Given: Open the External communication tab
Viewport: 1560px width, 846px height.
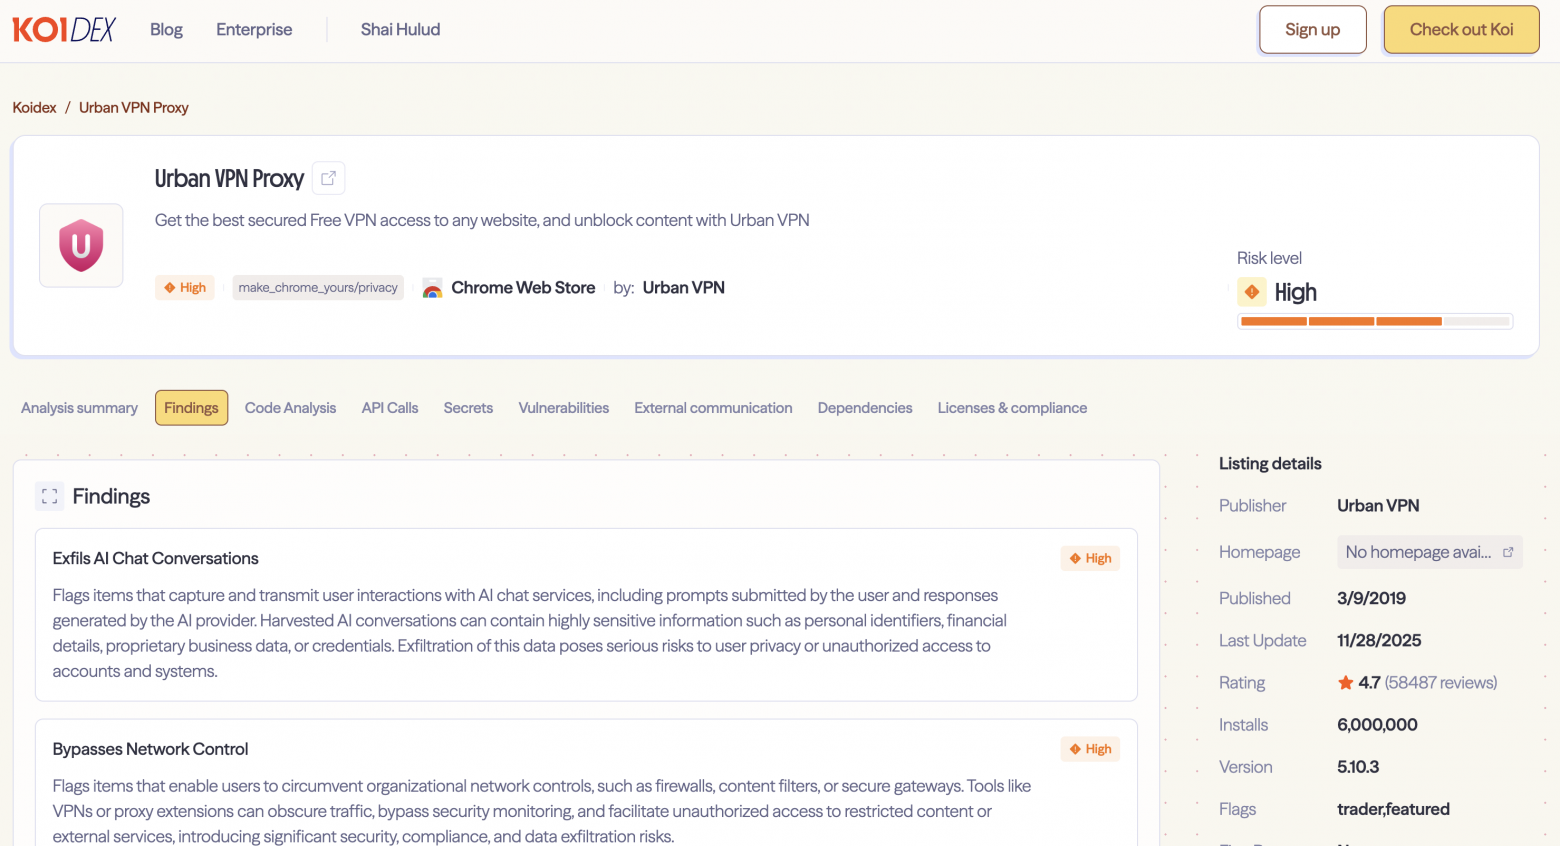Looking at the screenshot, I should point(713,408).
